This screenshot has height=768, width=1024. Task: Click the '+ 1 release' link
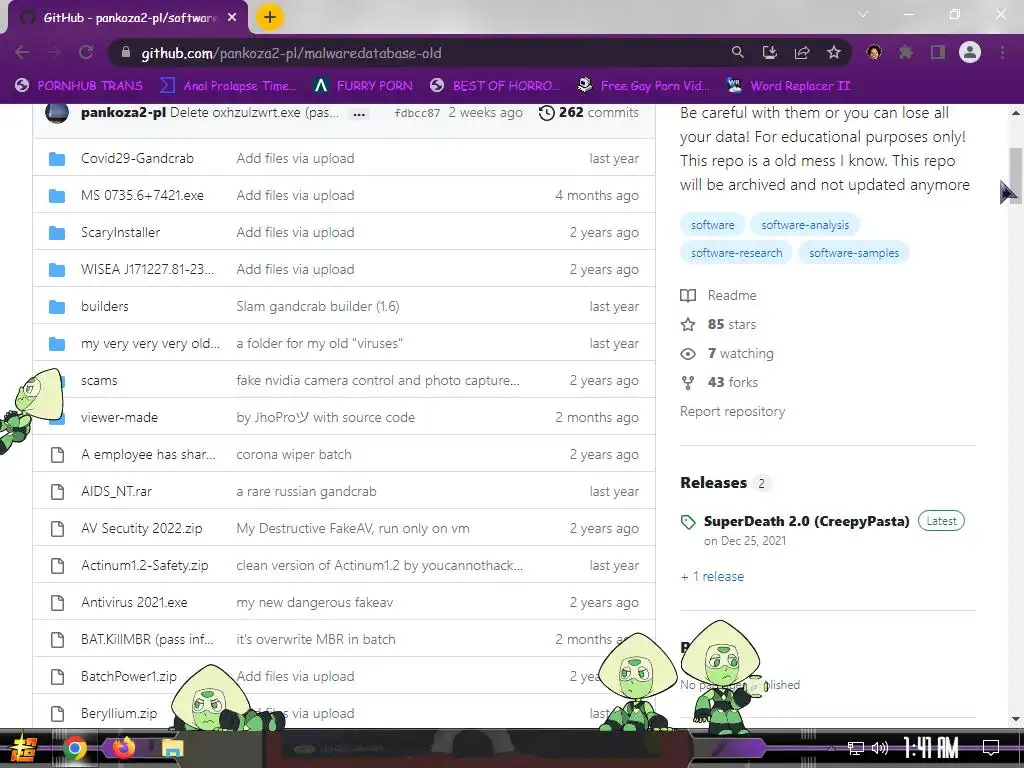(712, 577)
